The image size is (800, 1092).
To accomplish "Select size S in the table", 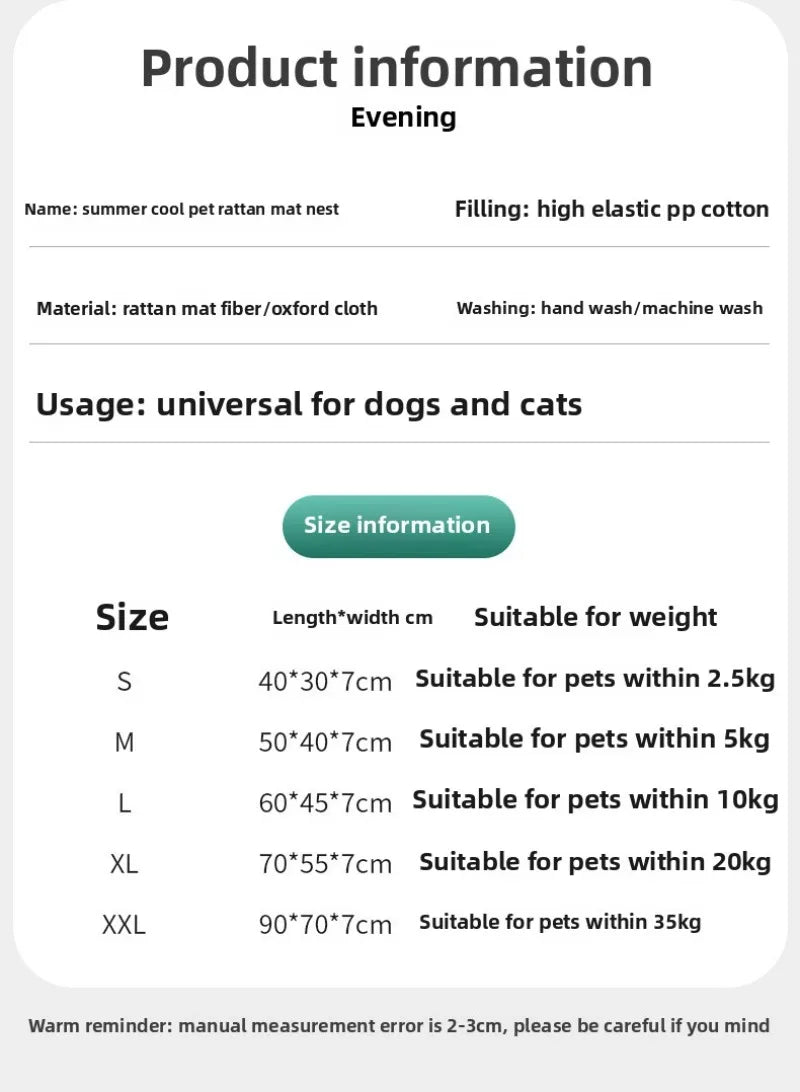I will coord(124,682).
